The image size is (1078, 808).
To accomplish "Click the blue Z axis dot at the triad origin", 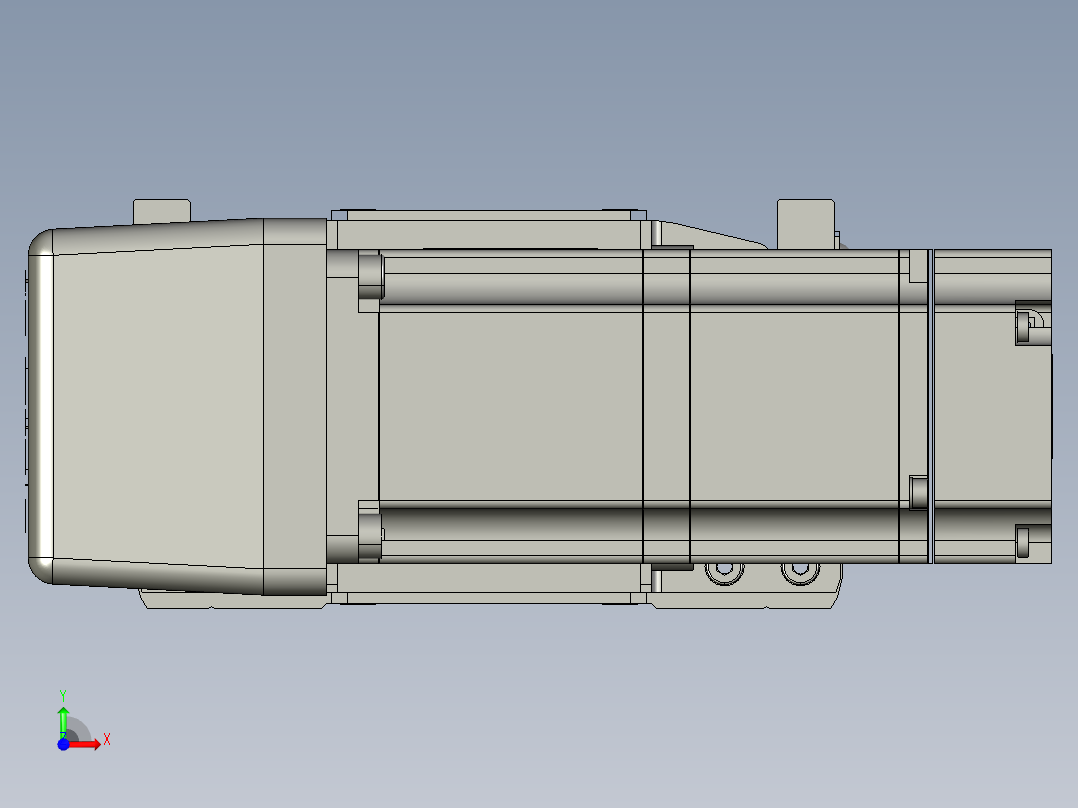I will [63, 745].
